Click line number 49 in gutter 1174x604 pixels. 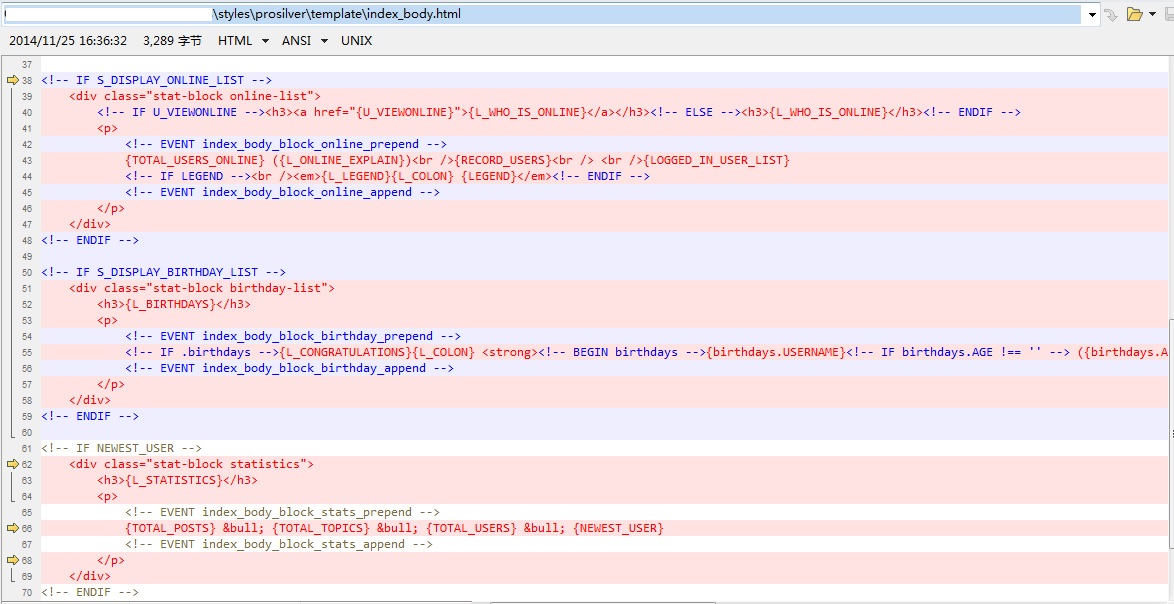tap(28, 256)
